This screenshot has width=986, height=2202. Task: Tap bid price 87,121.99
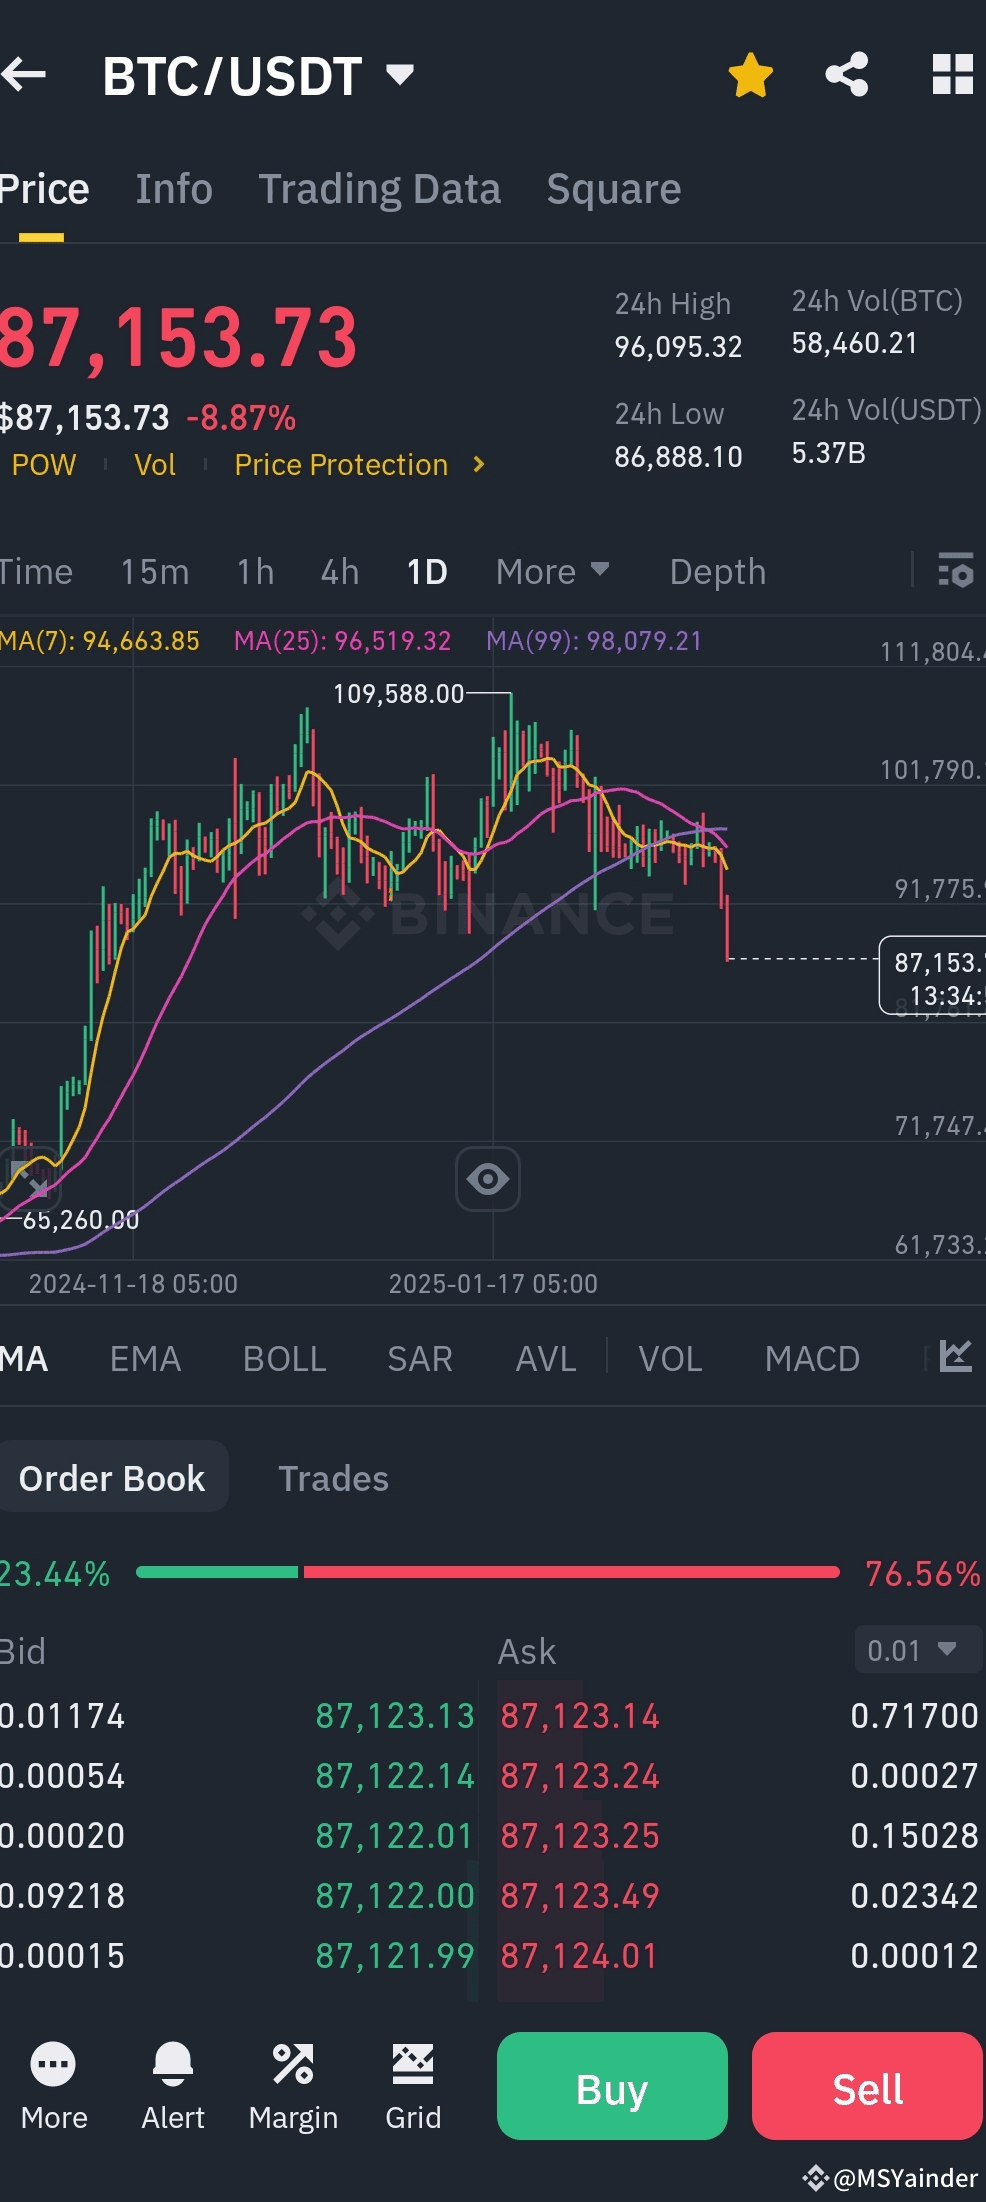point(395,1956)
